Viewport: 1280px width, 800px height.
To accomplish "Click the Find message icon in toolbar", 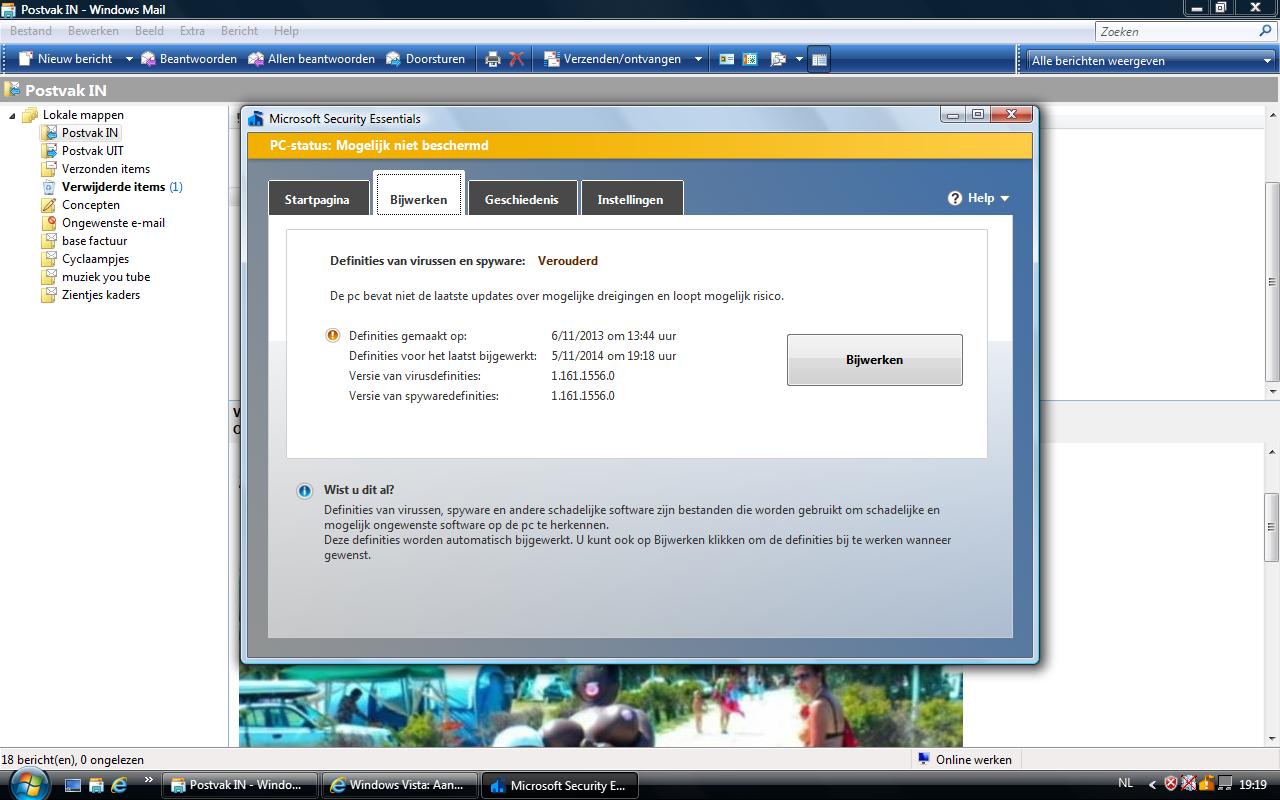I will 778,59.
